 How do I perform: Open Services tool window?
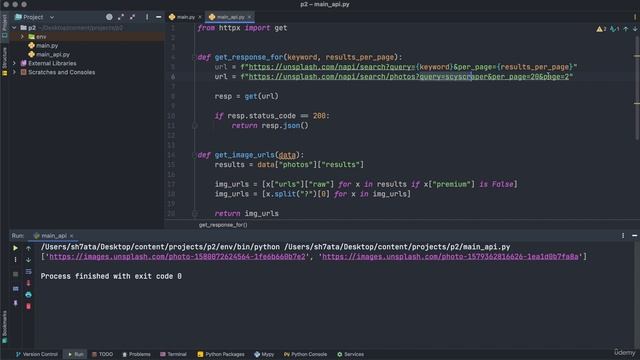coord(351,354)
